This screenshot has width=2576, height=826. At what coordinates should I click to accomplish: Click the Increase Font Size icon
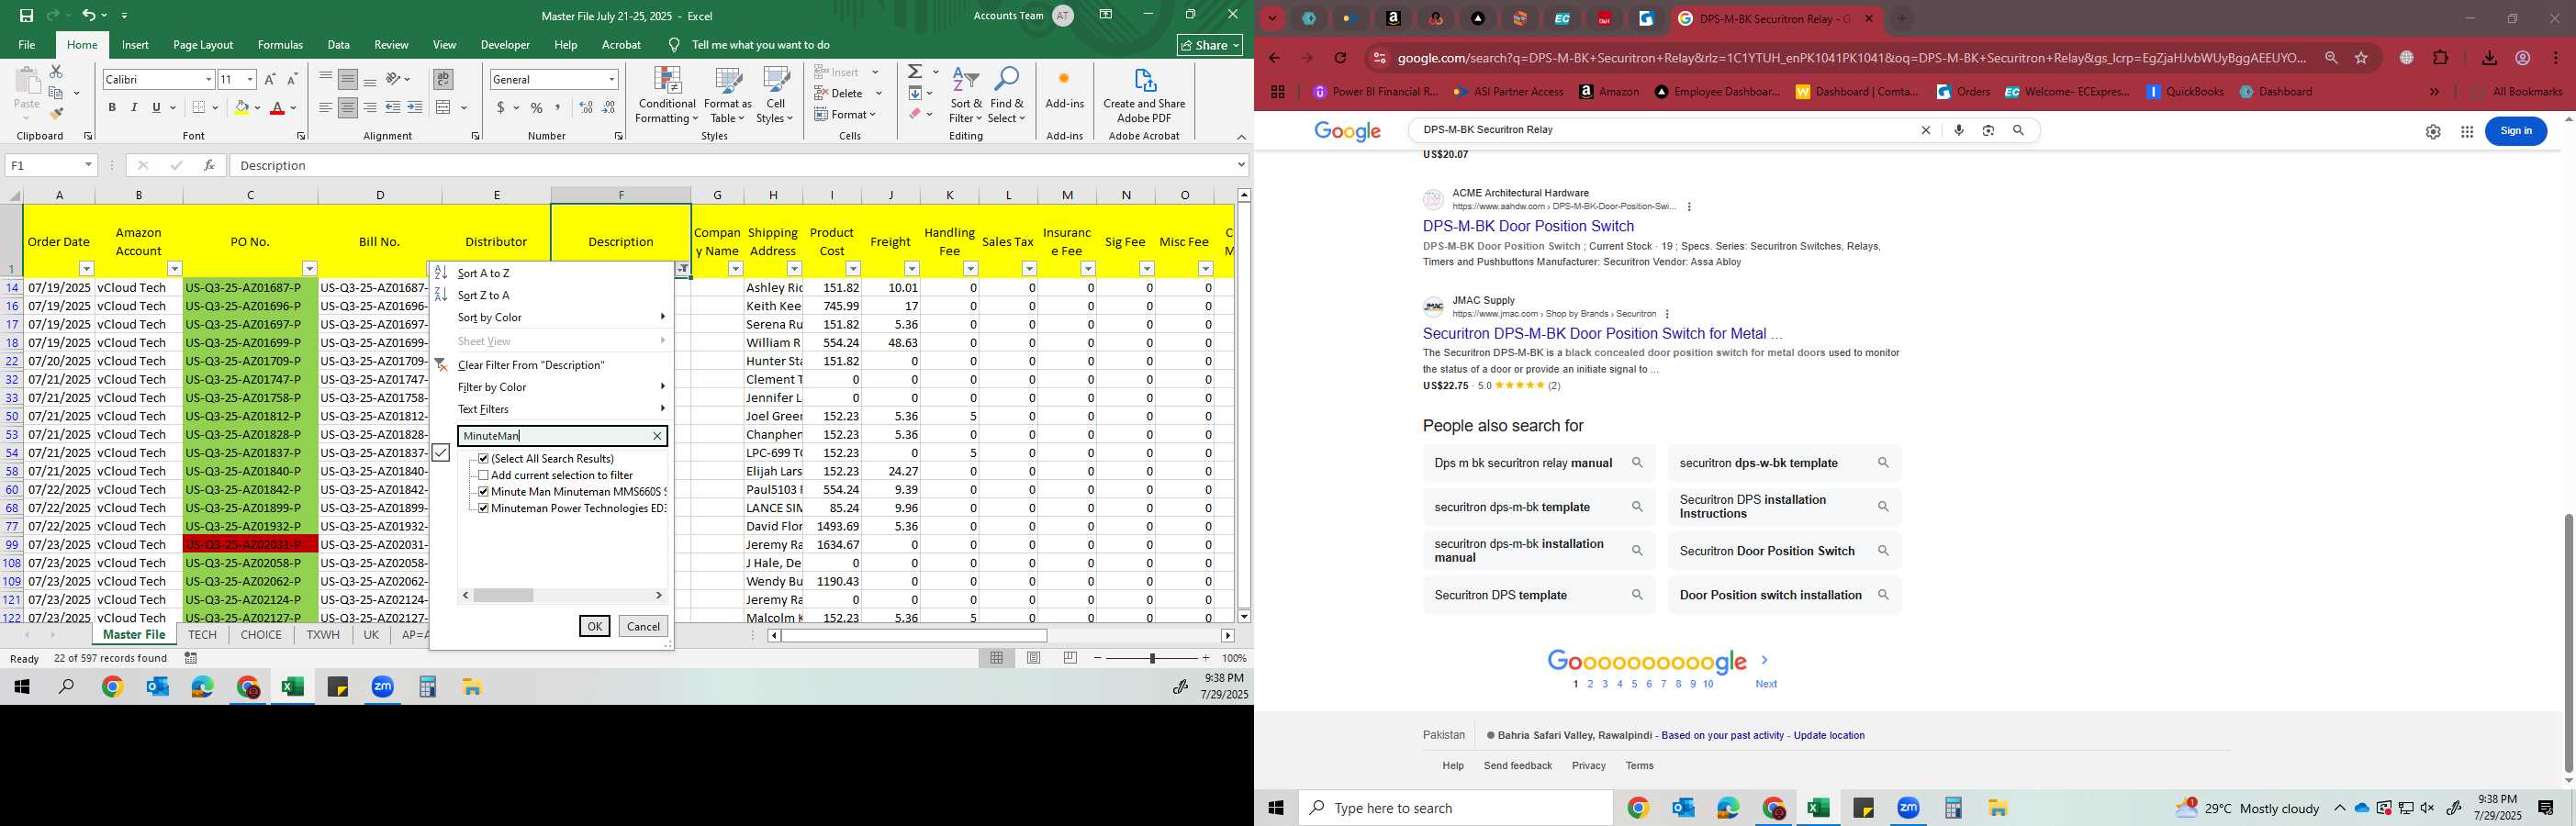270,79
